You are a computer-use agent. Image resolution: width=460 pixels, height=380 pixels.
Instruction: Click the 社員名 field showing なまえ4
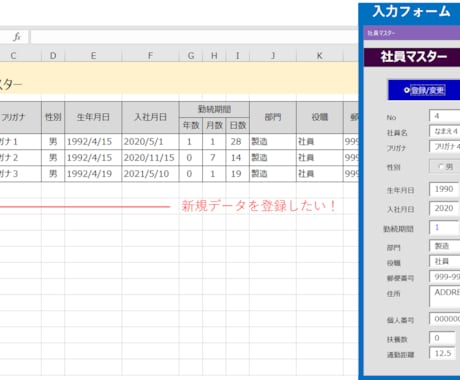tap(445, 131)
